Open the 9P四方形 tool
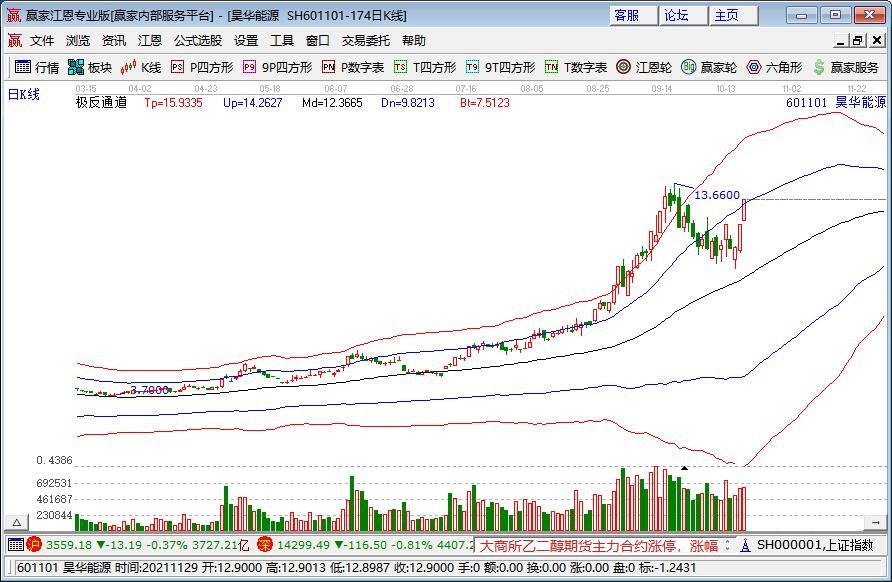Image resolution: width=892 pixels, height=582 pixels. pos(277,67)
